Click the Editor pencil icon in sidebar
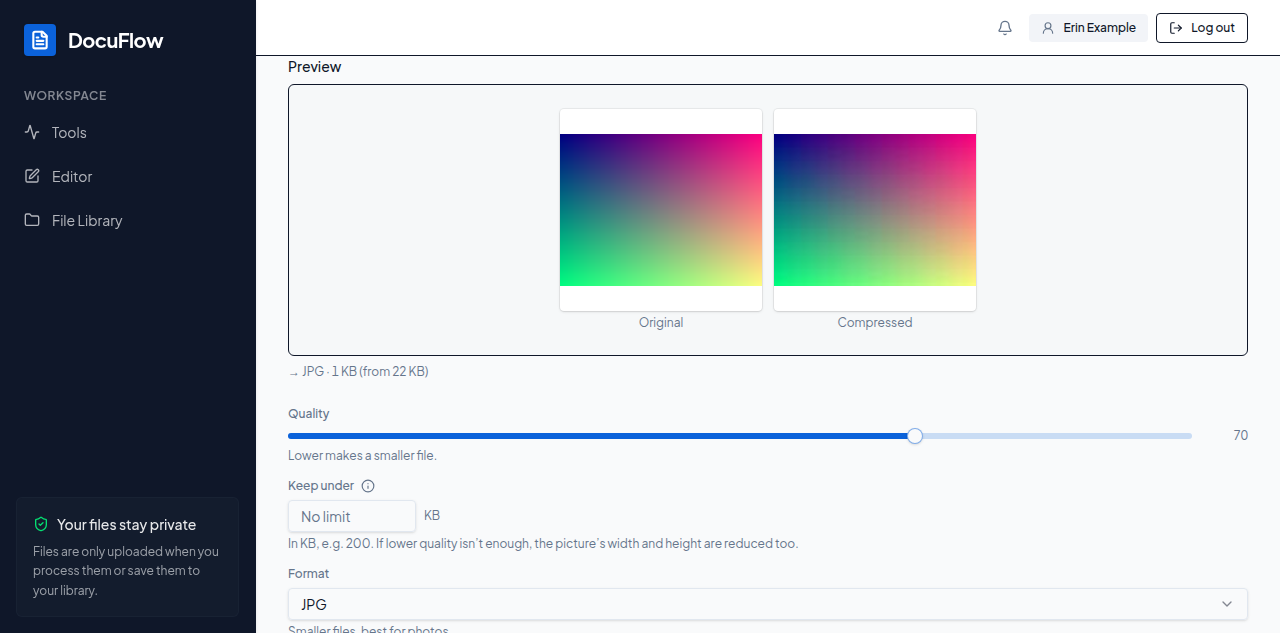Screen dimensions: 1280x633 coord(32,176)
